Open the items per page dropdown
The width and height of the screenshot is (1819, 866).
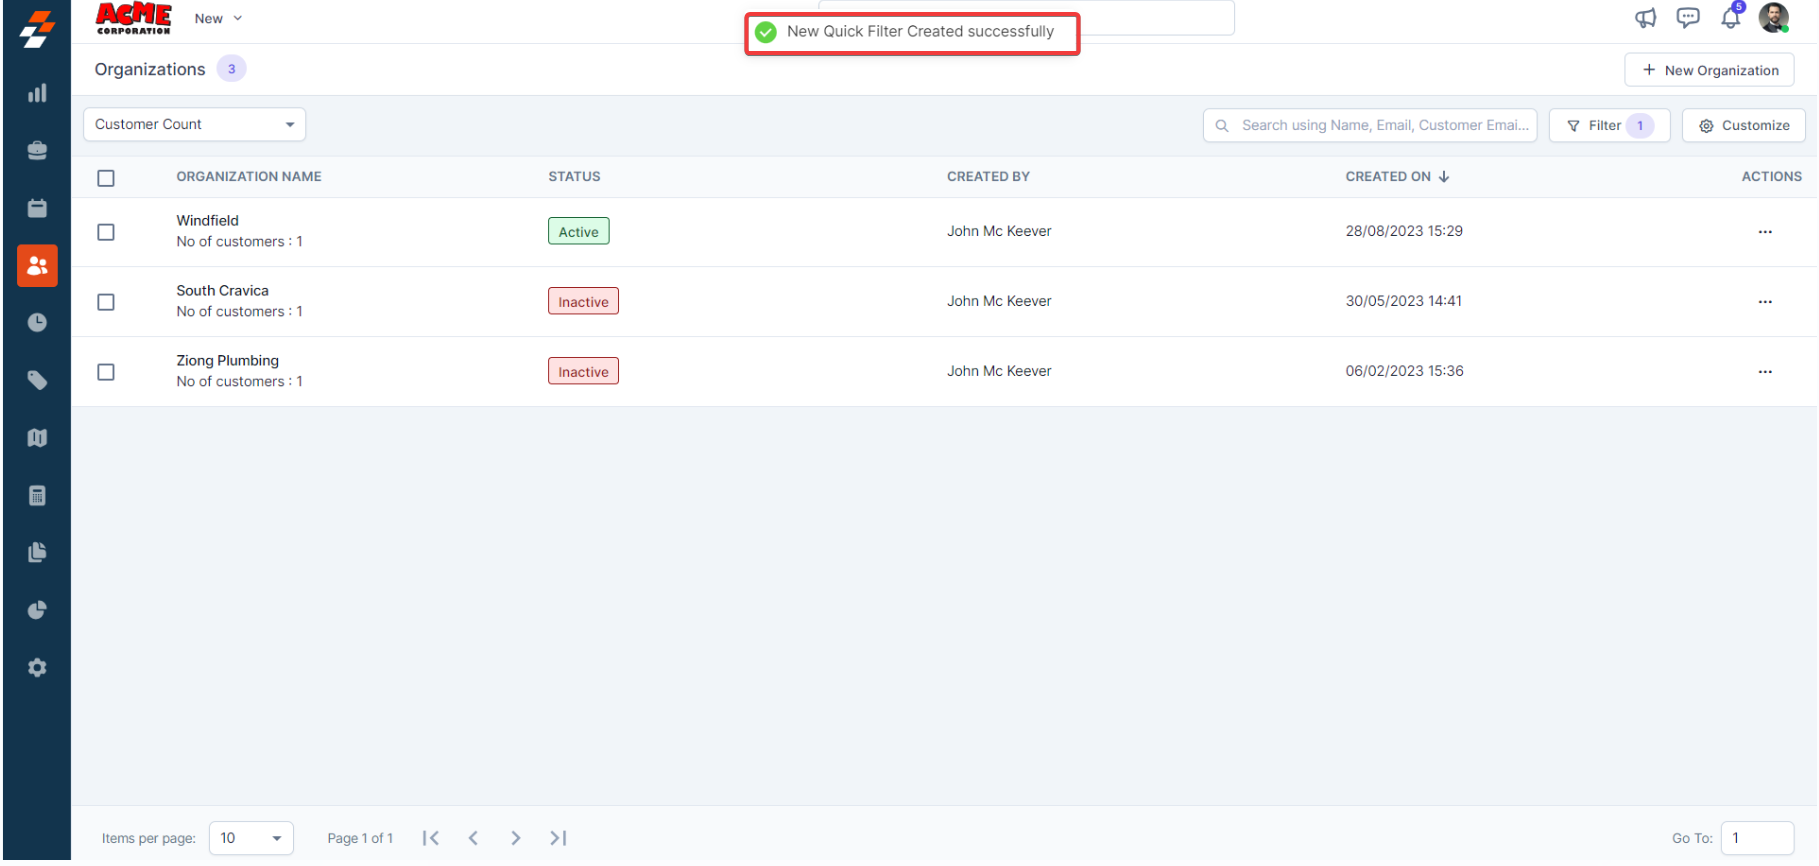click(x=251, y=838)
